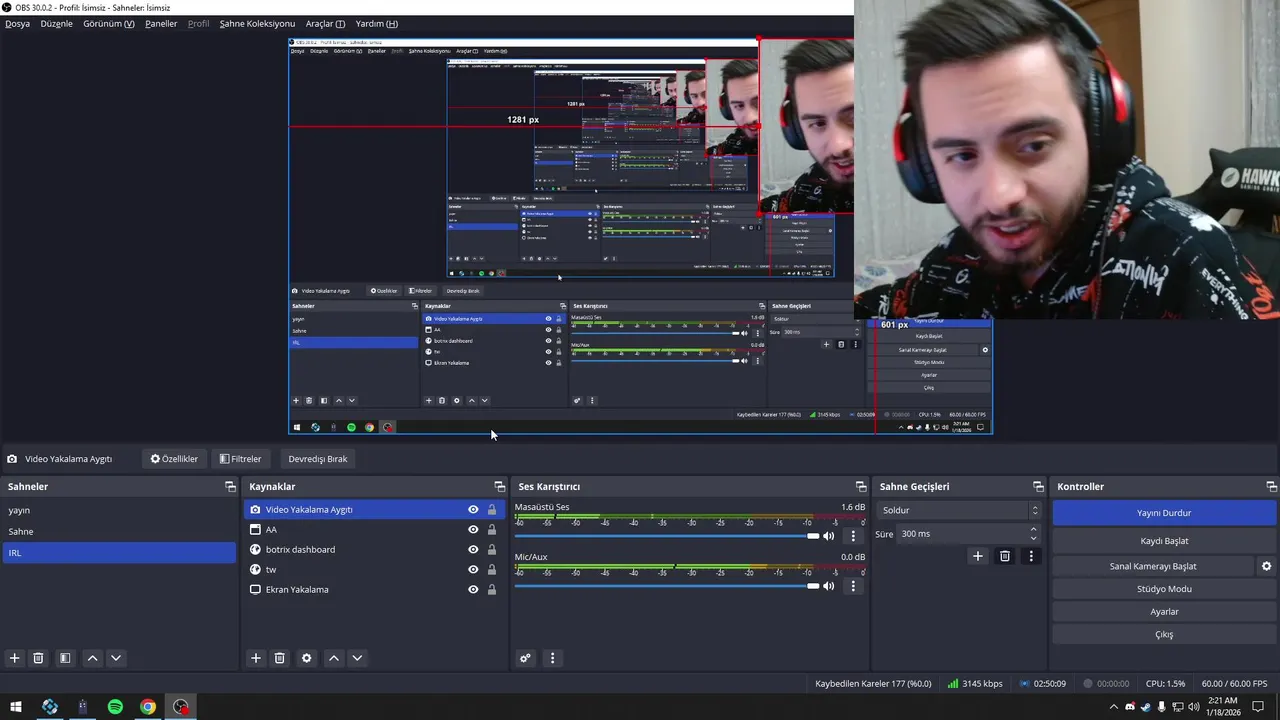Open the Araçlar menu
1280x720 pixels.
point(325,23)
